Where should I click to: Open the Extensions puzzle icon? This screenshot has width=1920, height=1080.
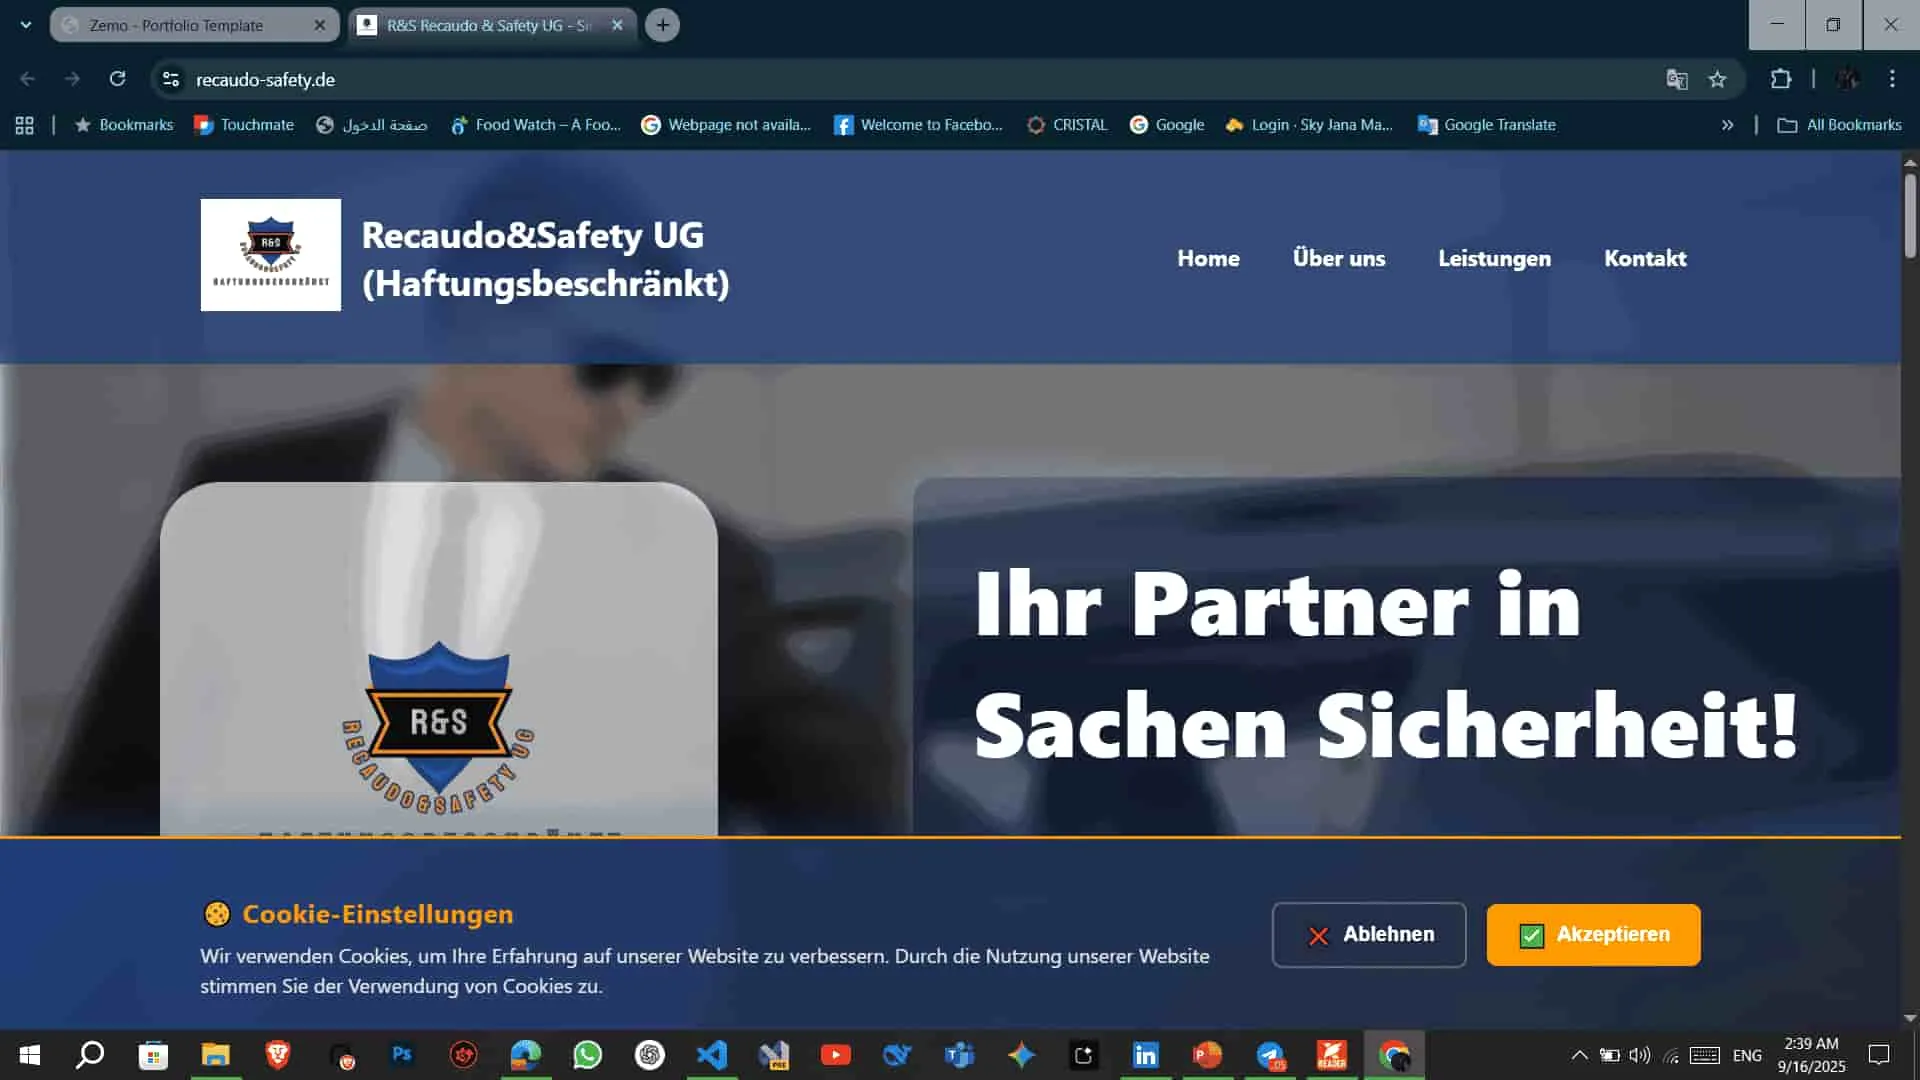[1780, 79]
